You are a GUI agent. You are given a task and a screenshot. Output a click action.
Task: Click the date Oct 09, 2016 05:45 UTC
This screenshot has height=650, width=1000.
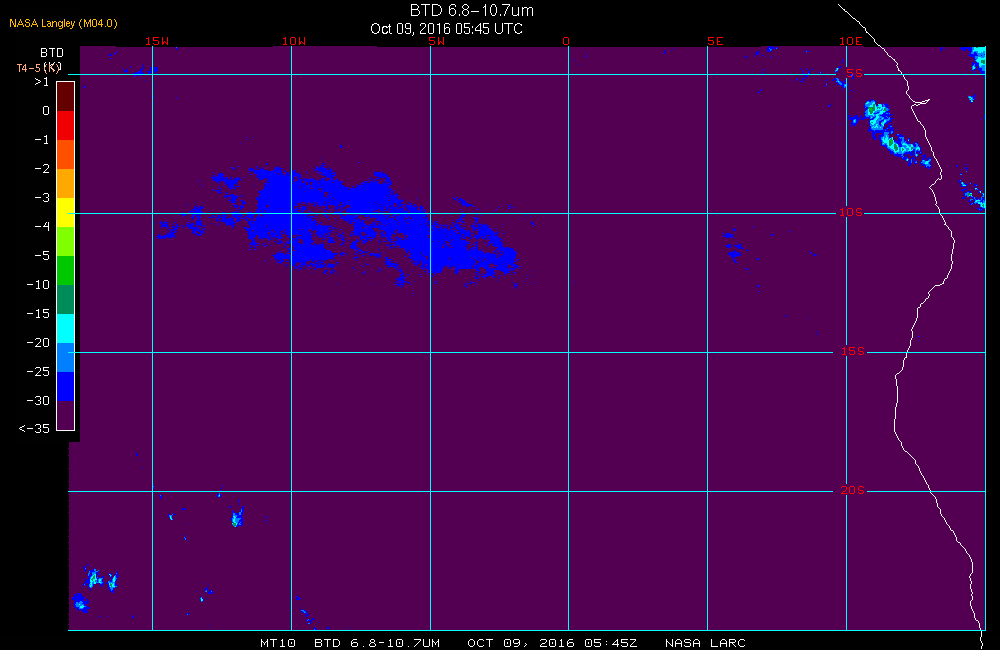pos(446,29)
